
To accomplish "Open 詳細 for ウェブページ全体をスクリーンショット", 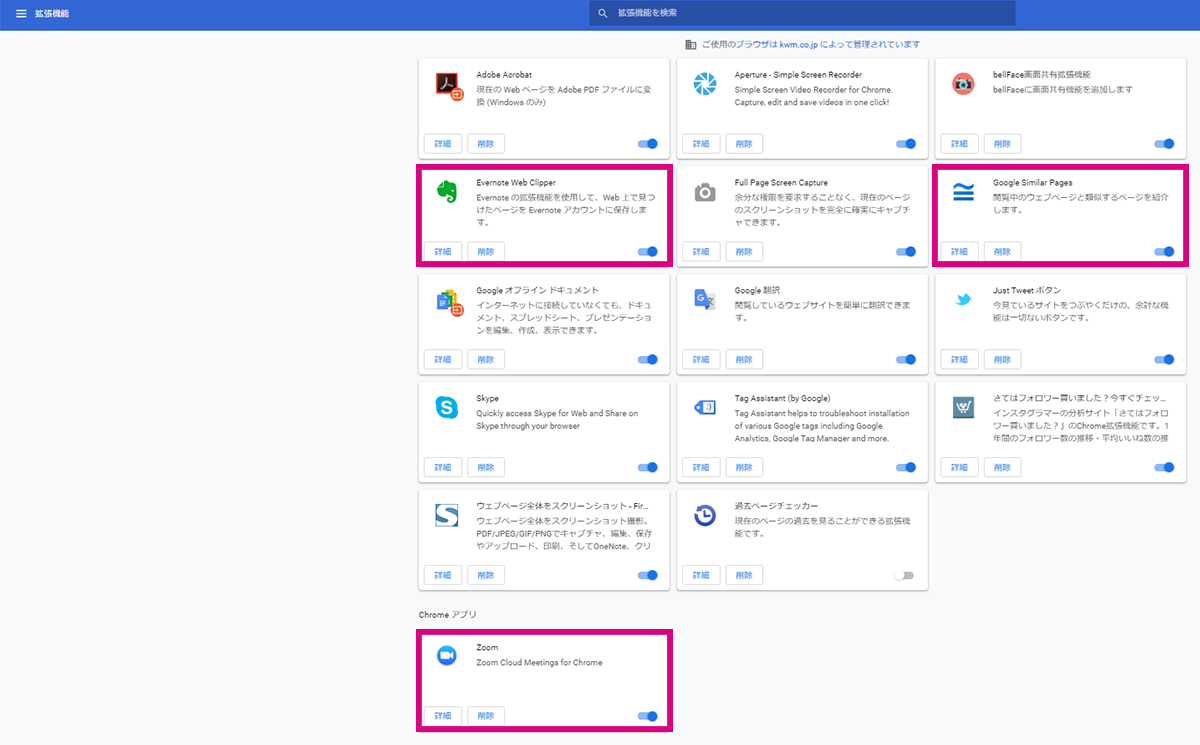I will point(443,575).
